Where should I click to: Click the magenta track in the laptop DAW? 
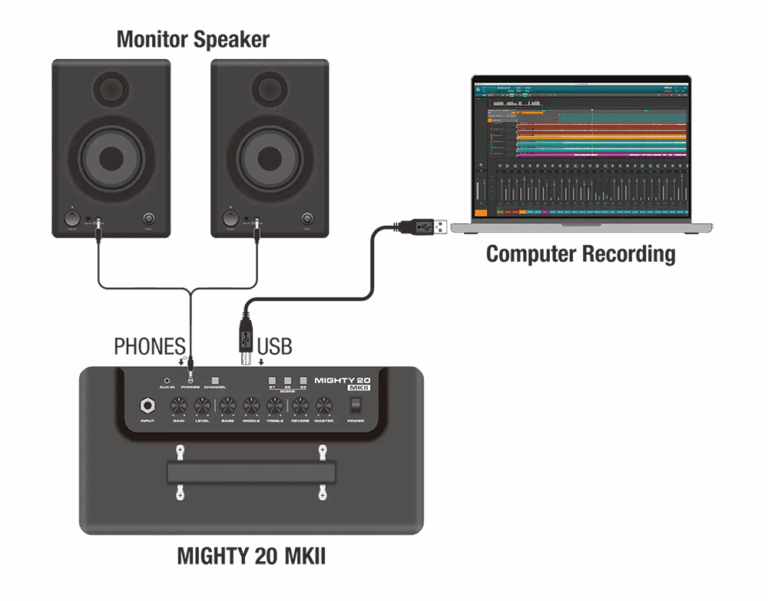coord(601,155)
